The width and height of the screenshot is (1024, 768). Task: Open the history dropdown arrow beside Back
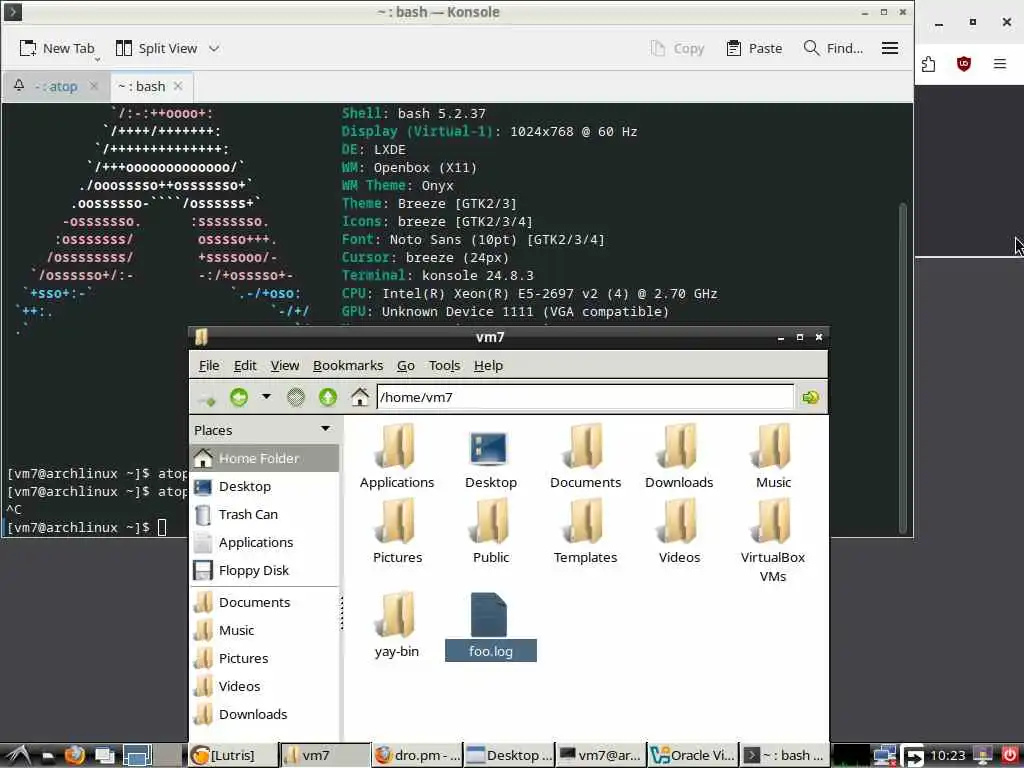click(266, 396)
